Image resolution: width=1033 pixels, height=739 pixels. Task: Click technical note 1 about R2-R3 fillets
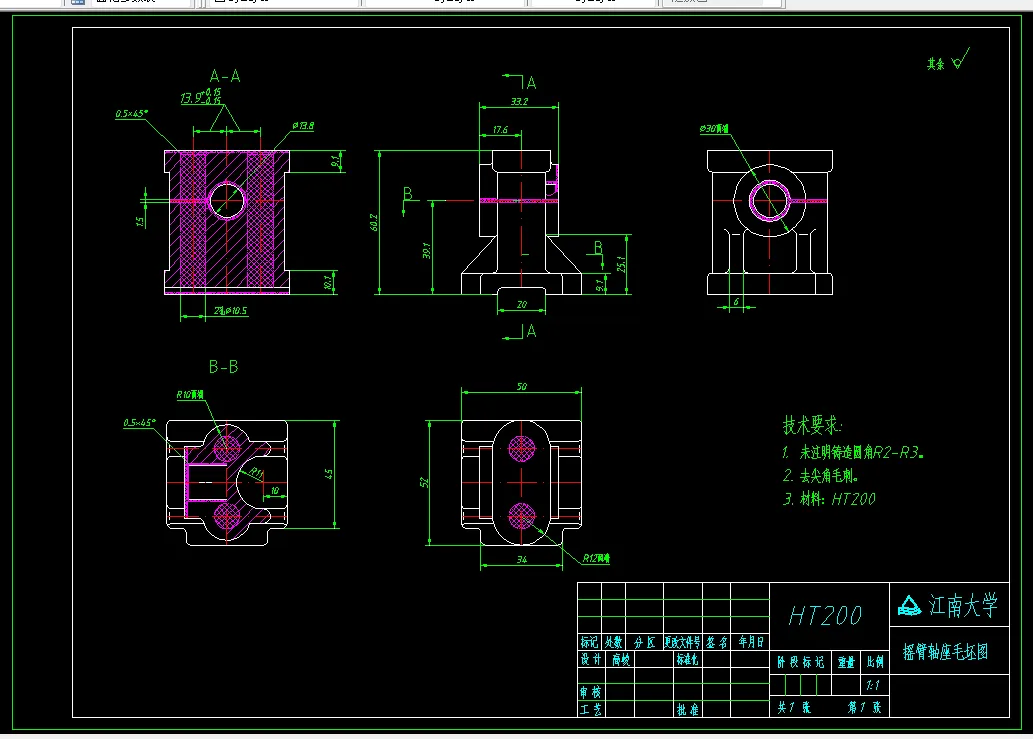[852, 452]
